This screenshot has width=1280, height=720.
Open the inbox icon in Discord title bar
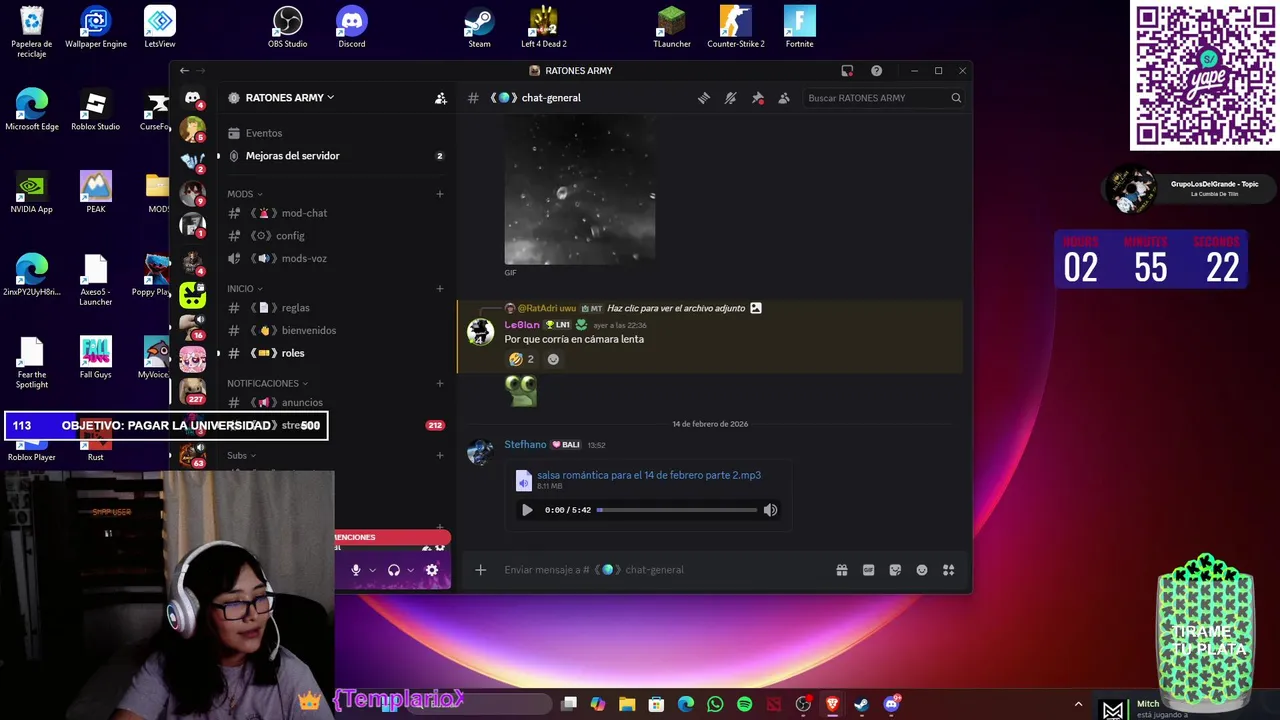click(x=847, y=71)
